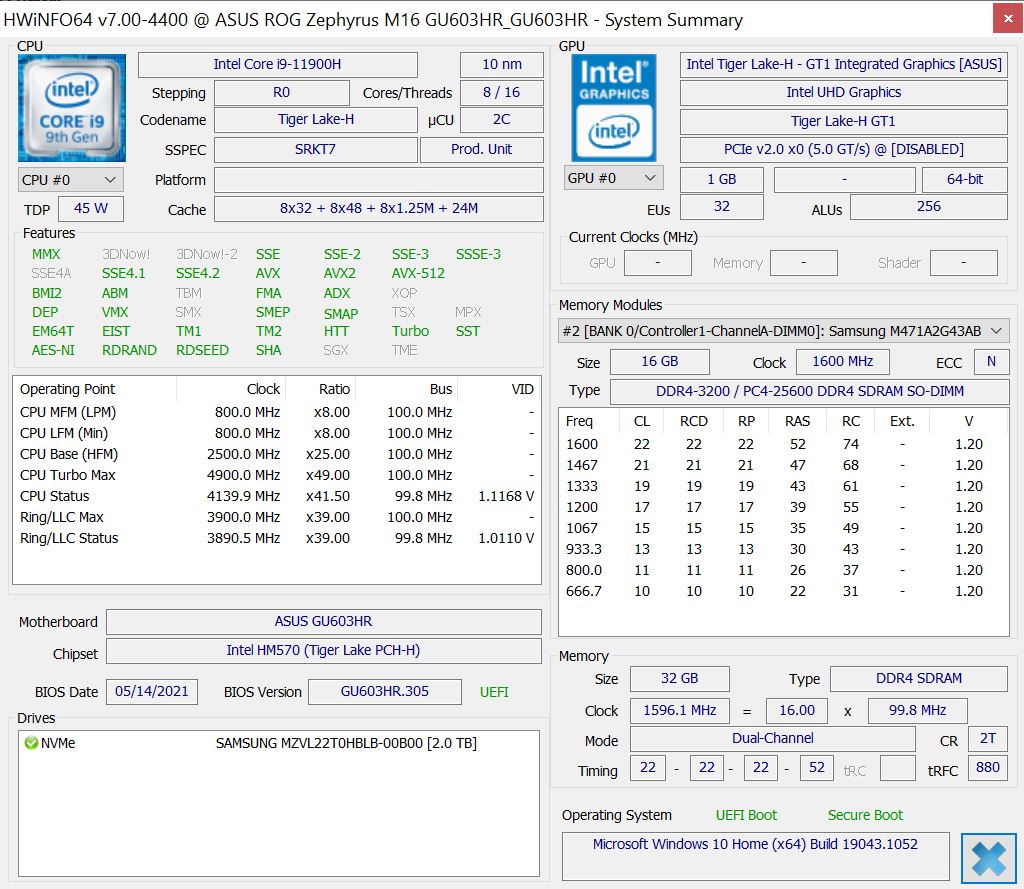The width and height of the screenshot is (1024, 889).
Task: Click the empty Platform field
Action: click(x=379, y=180)
